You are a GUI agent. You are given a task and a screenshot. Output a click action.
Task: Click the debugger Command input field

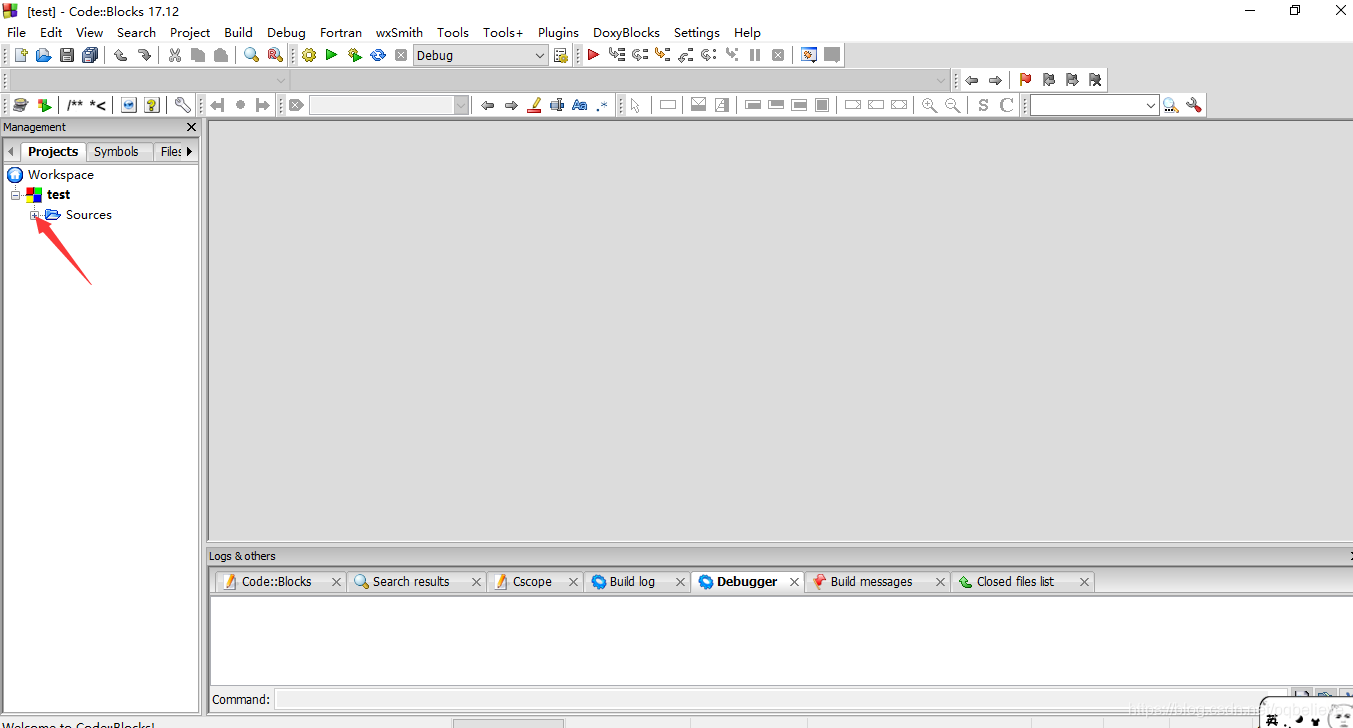781,699
